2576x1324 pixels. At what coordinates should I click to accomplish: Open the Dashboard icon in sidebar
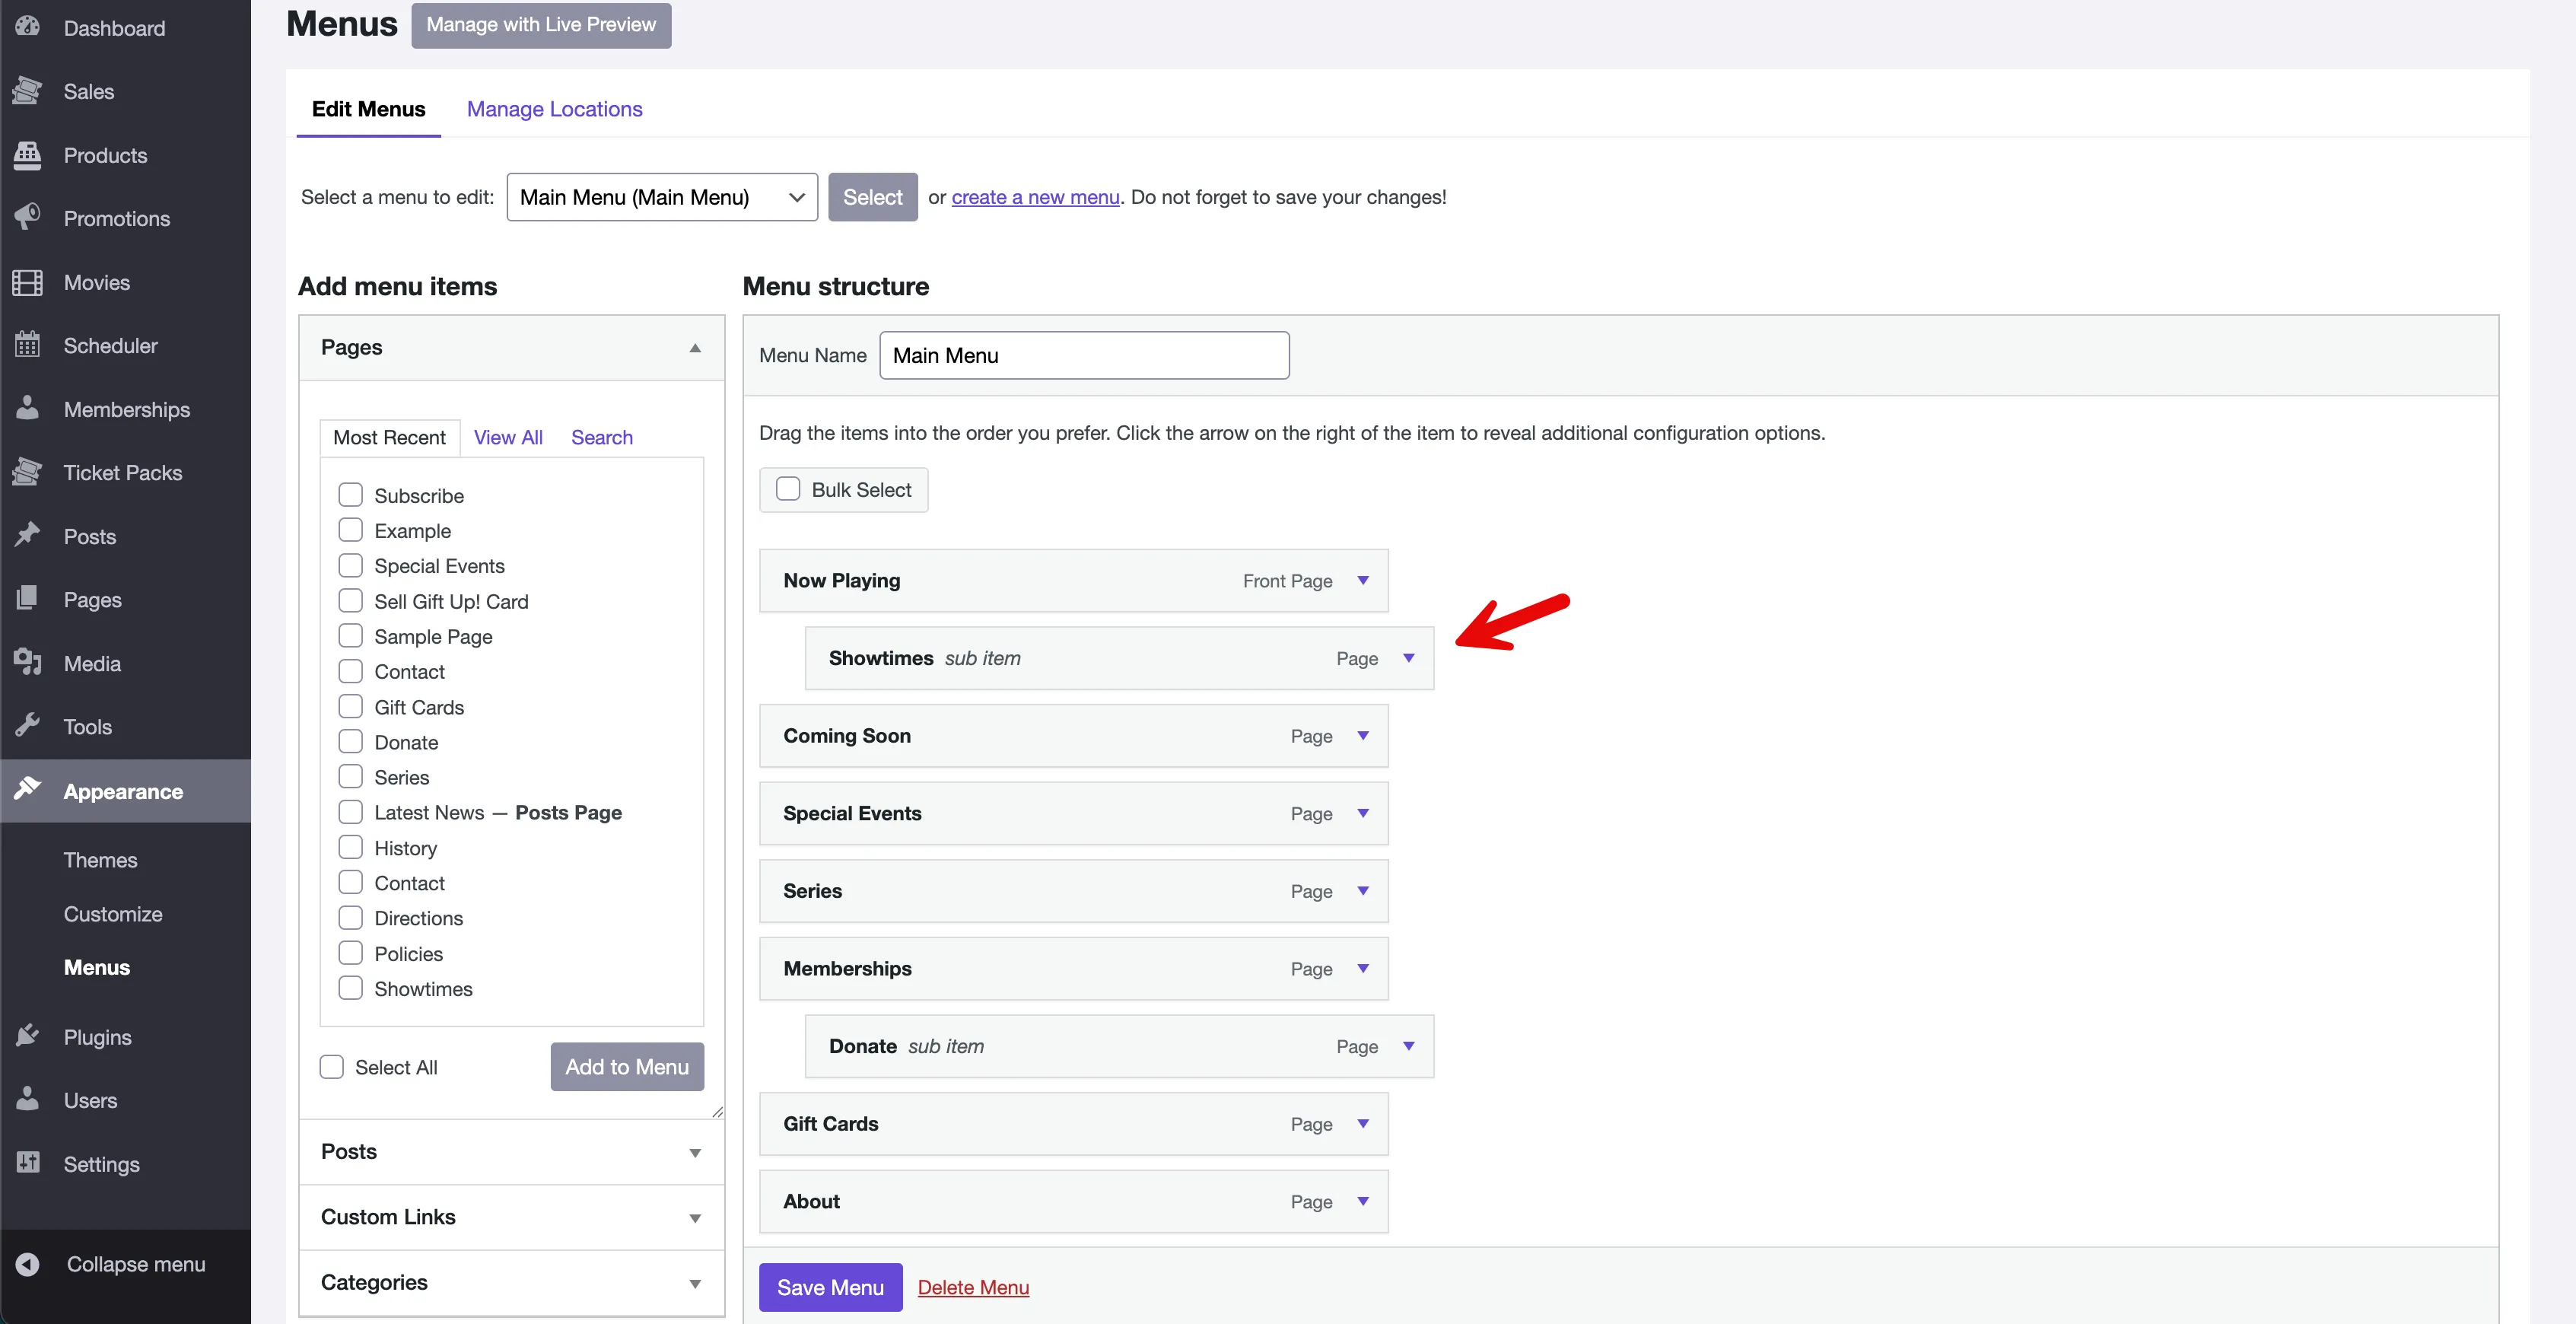[x=27, y=27]
